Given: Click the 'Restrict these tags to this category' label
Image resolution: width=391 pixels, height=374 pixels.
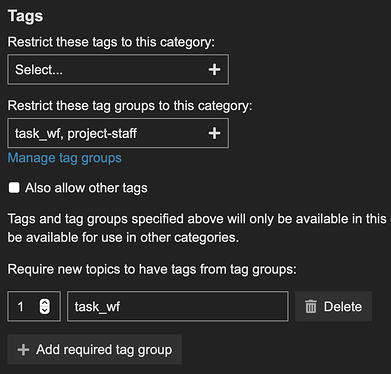Looking at the screenshot, I should pos(111,42).
